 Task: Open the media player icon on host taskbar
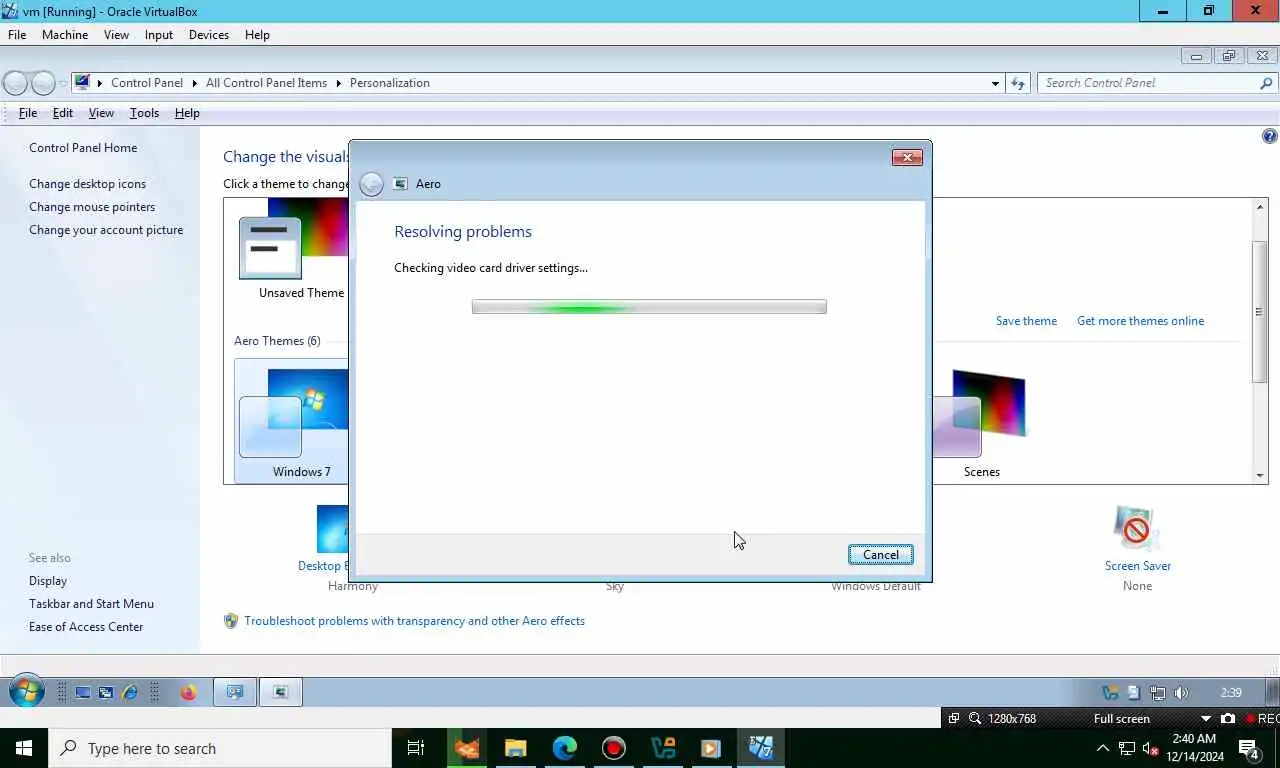tap(711, 748)
